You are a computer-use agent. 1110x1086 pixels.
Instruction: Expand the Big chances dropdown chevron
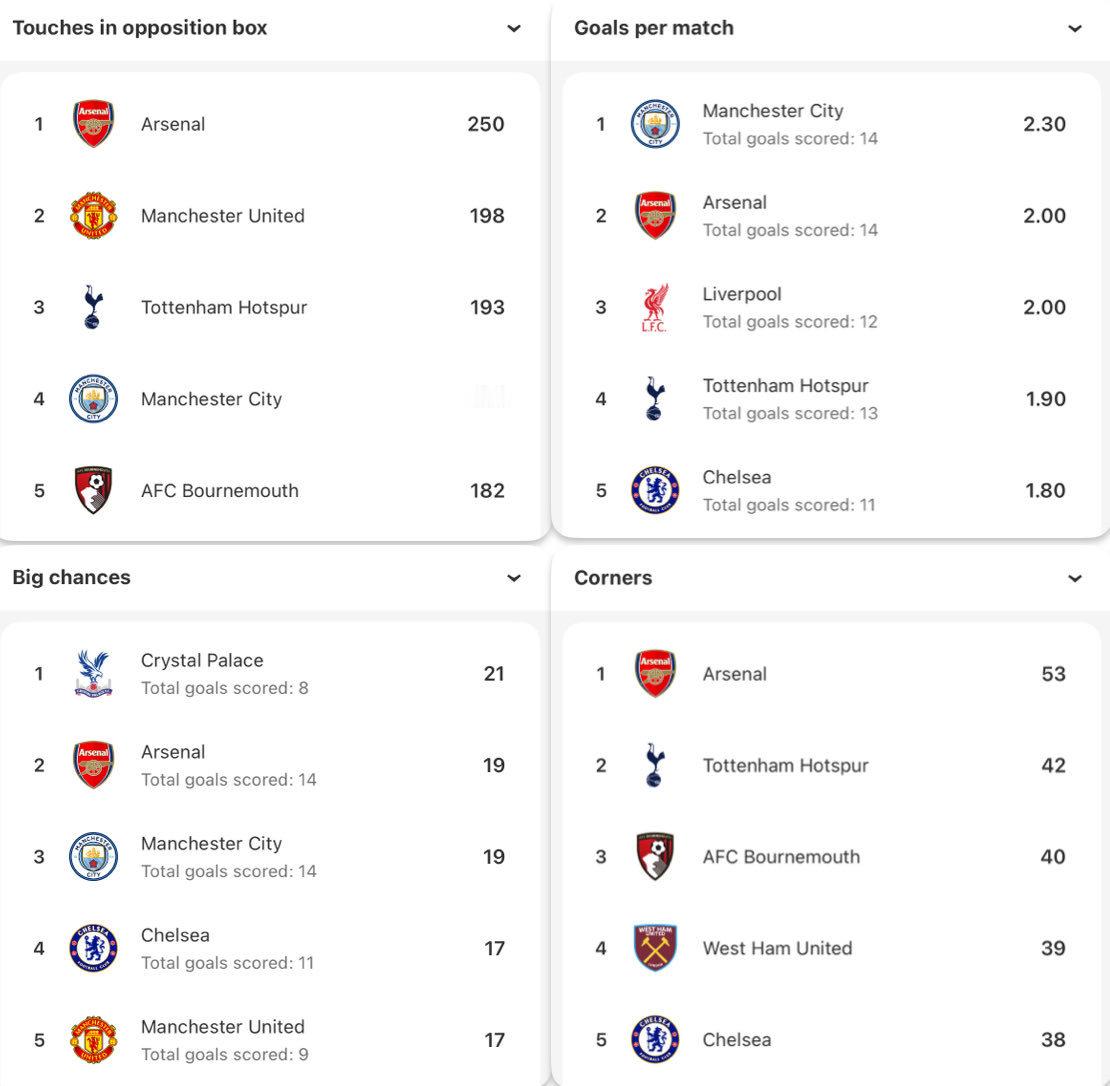pyautogui.click(x=514, y=578)
